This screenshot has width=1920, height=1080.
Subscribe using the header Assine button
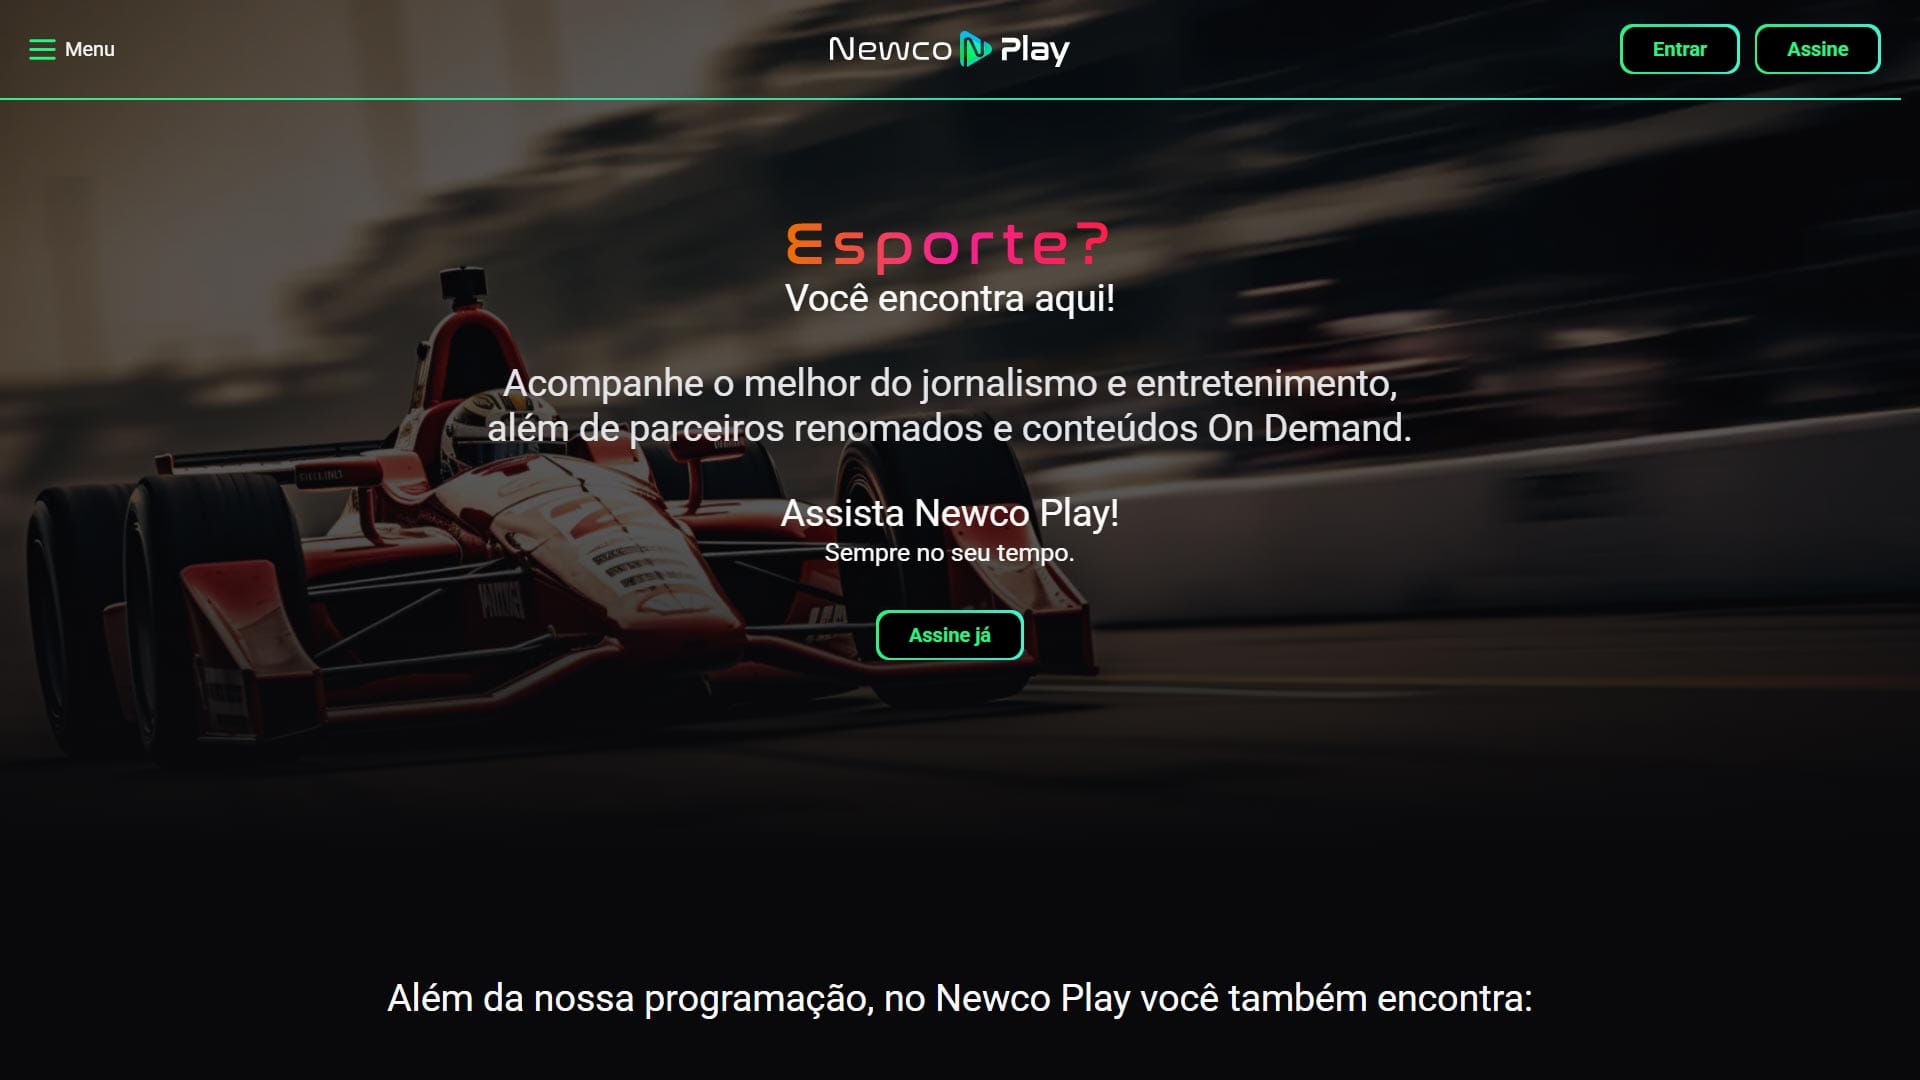point(1817,49)
